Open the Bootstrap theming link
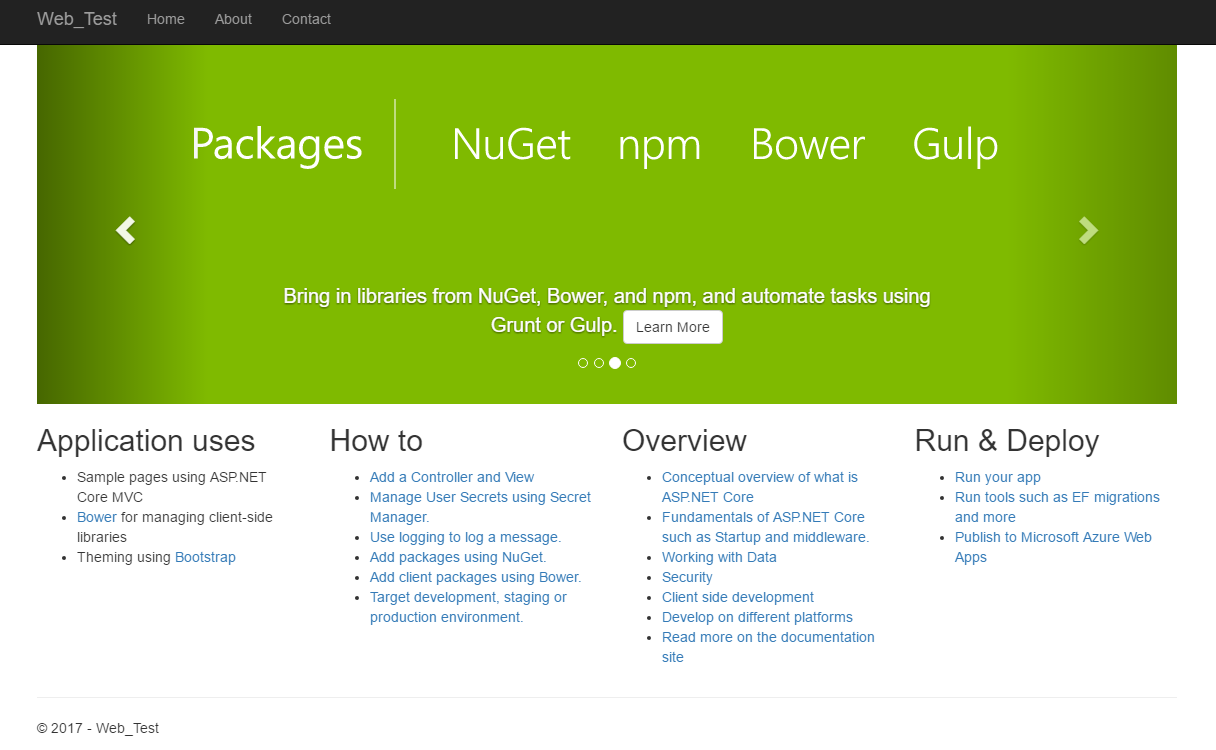This screenshot has width=1216, height=750. pyautogui.click(x=205, y=557)
